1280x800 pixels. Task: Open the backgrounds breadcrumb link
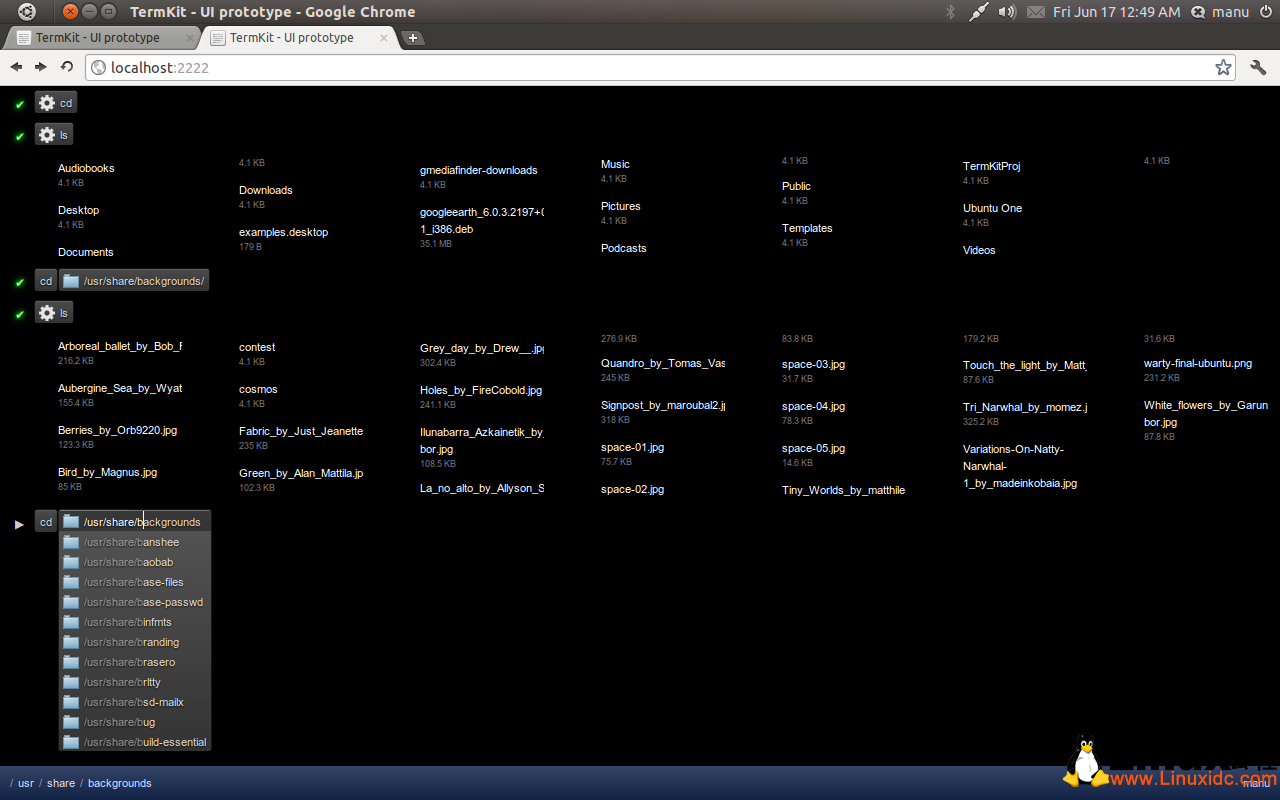pyautogui.click(x=119, y=783)
